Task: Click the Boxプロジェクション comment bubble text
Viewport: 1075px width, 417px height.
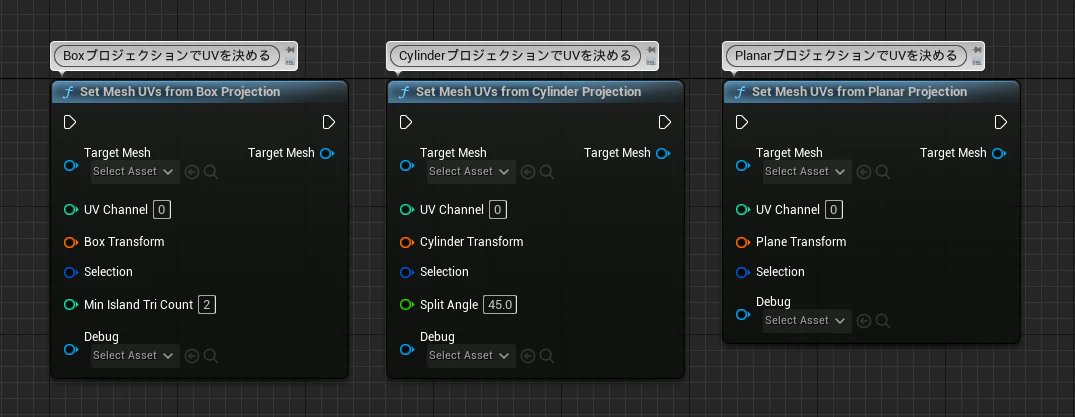Action: (167, 56)
